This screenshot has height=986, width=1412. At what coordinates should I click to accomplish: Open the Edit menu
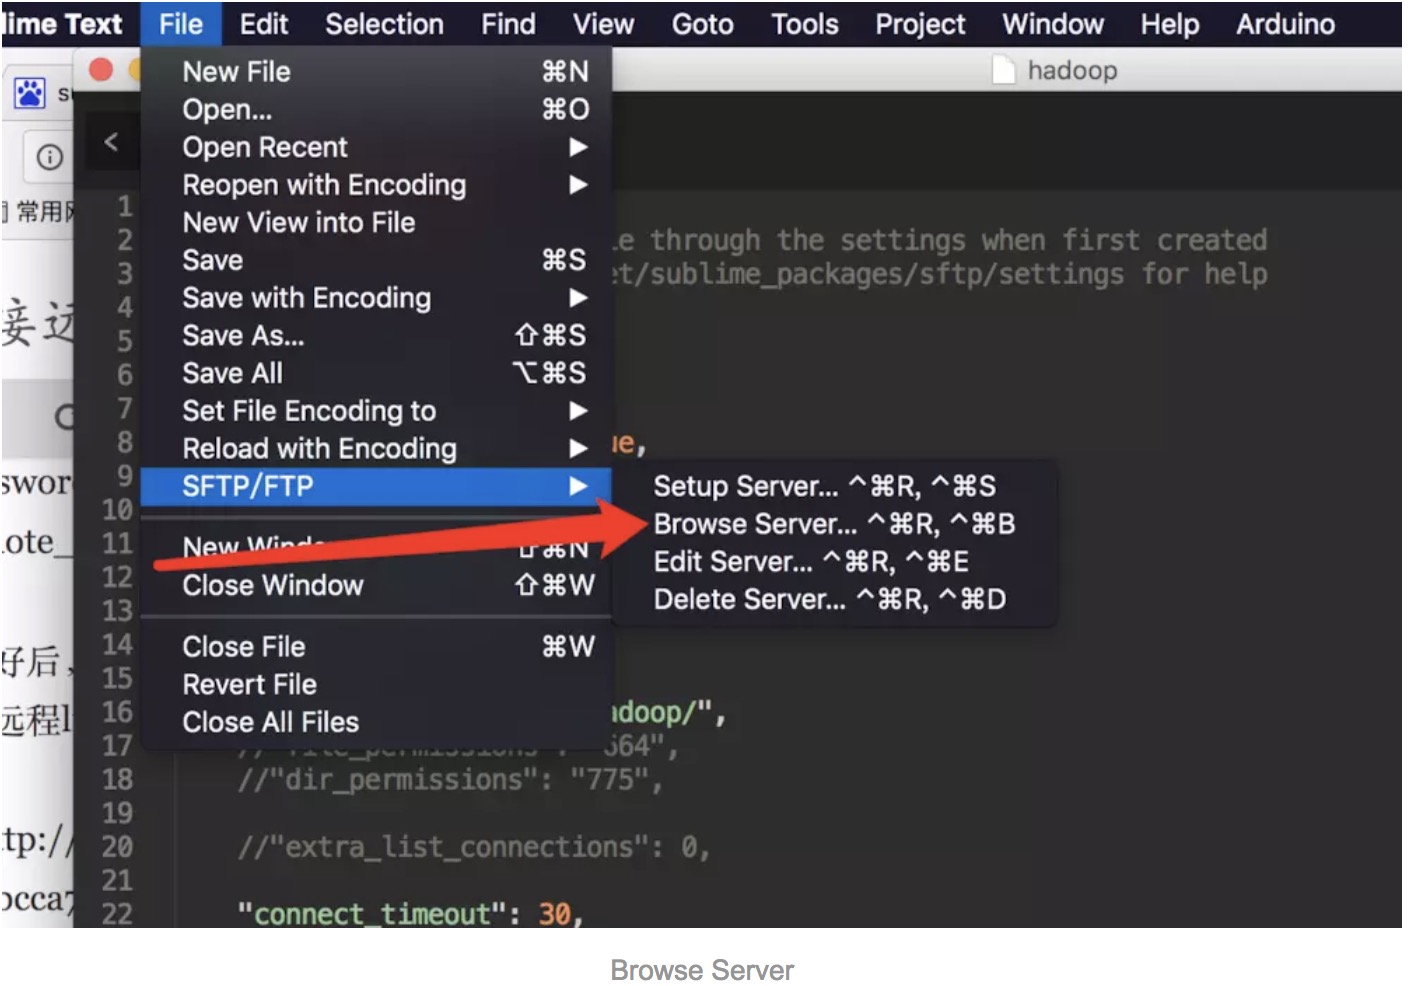point(264,24)
